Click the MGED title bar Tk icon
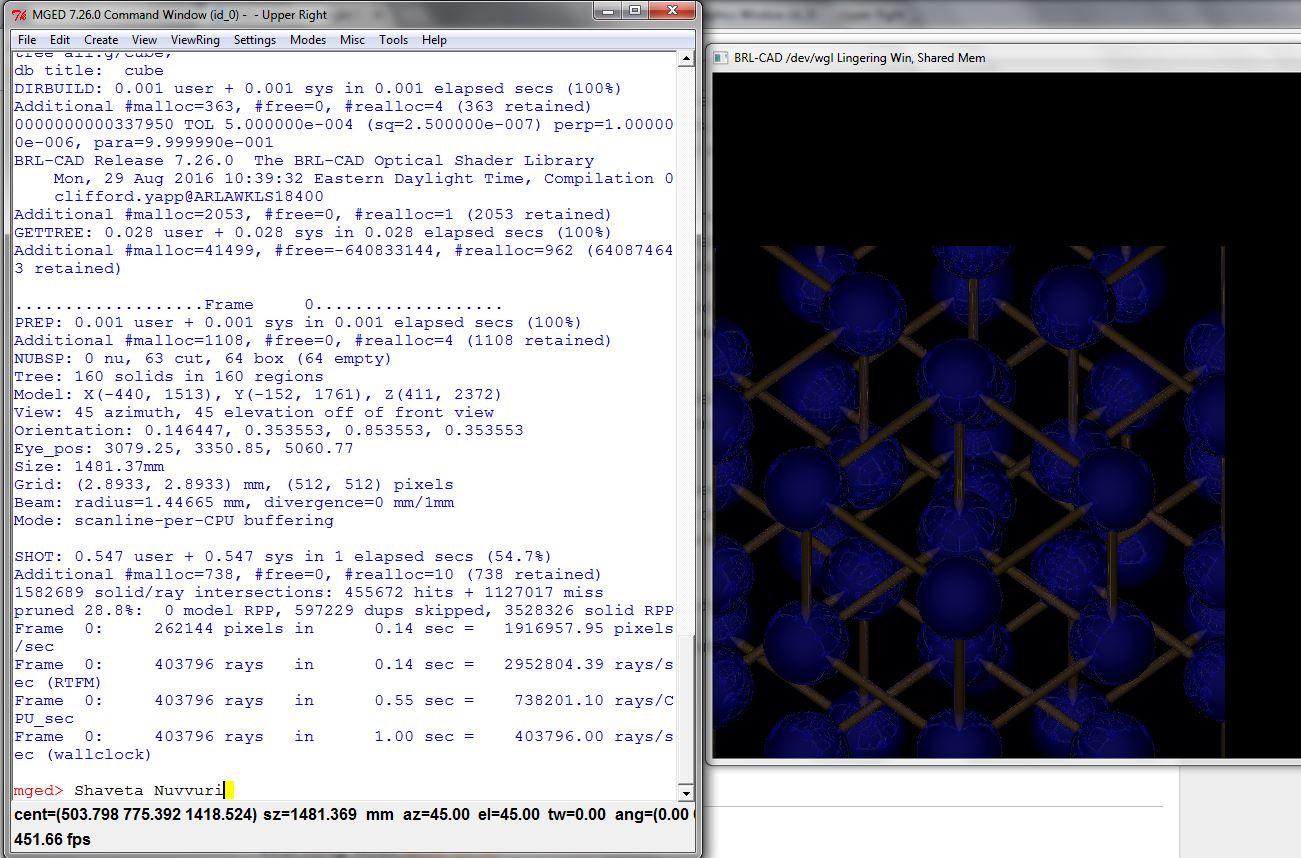This screenshot has width=1301, height=858. 18,14
